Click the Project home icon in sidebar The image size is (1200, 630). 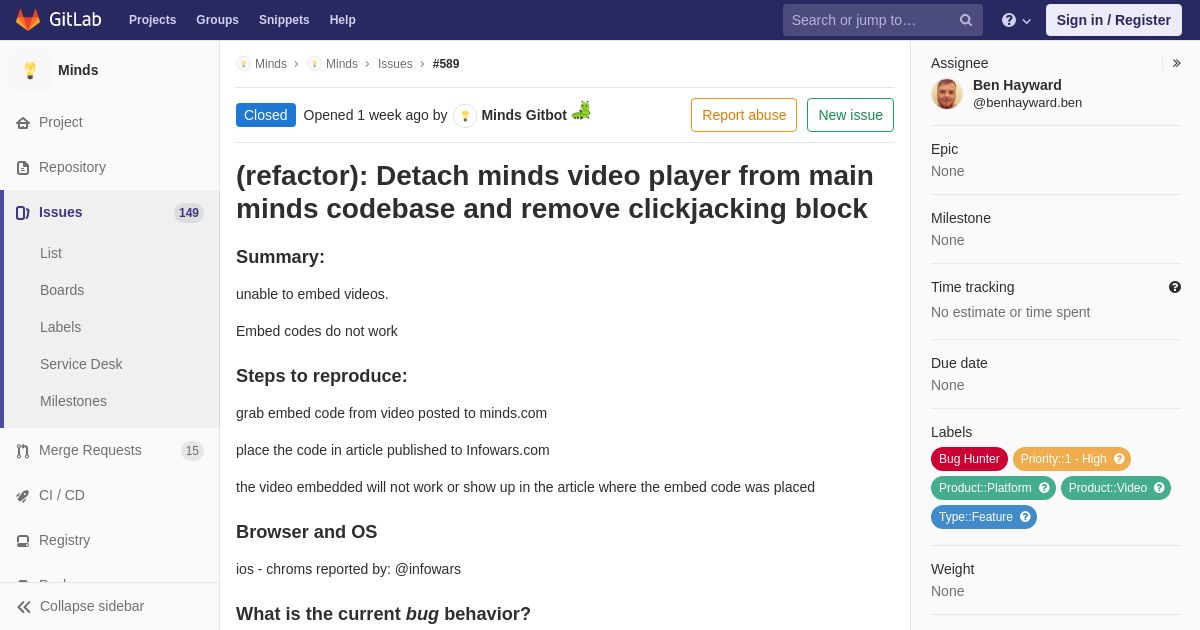22,123
